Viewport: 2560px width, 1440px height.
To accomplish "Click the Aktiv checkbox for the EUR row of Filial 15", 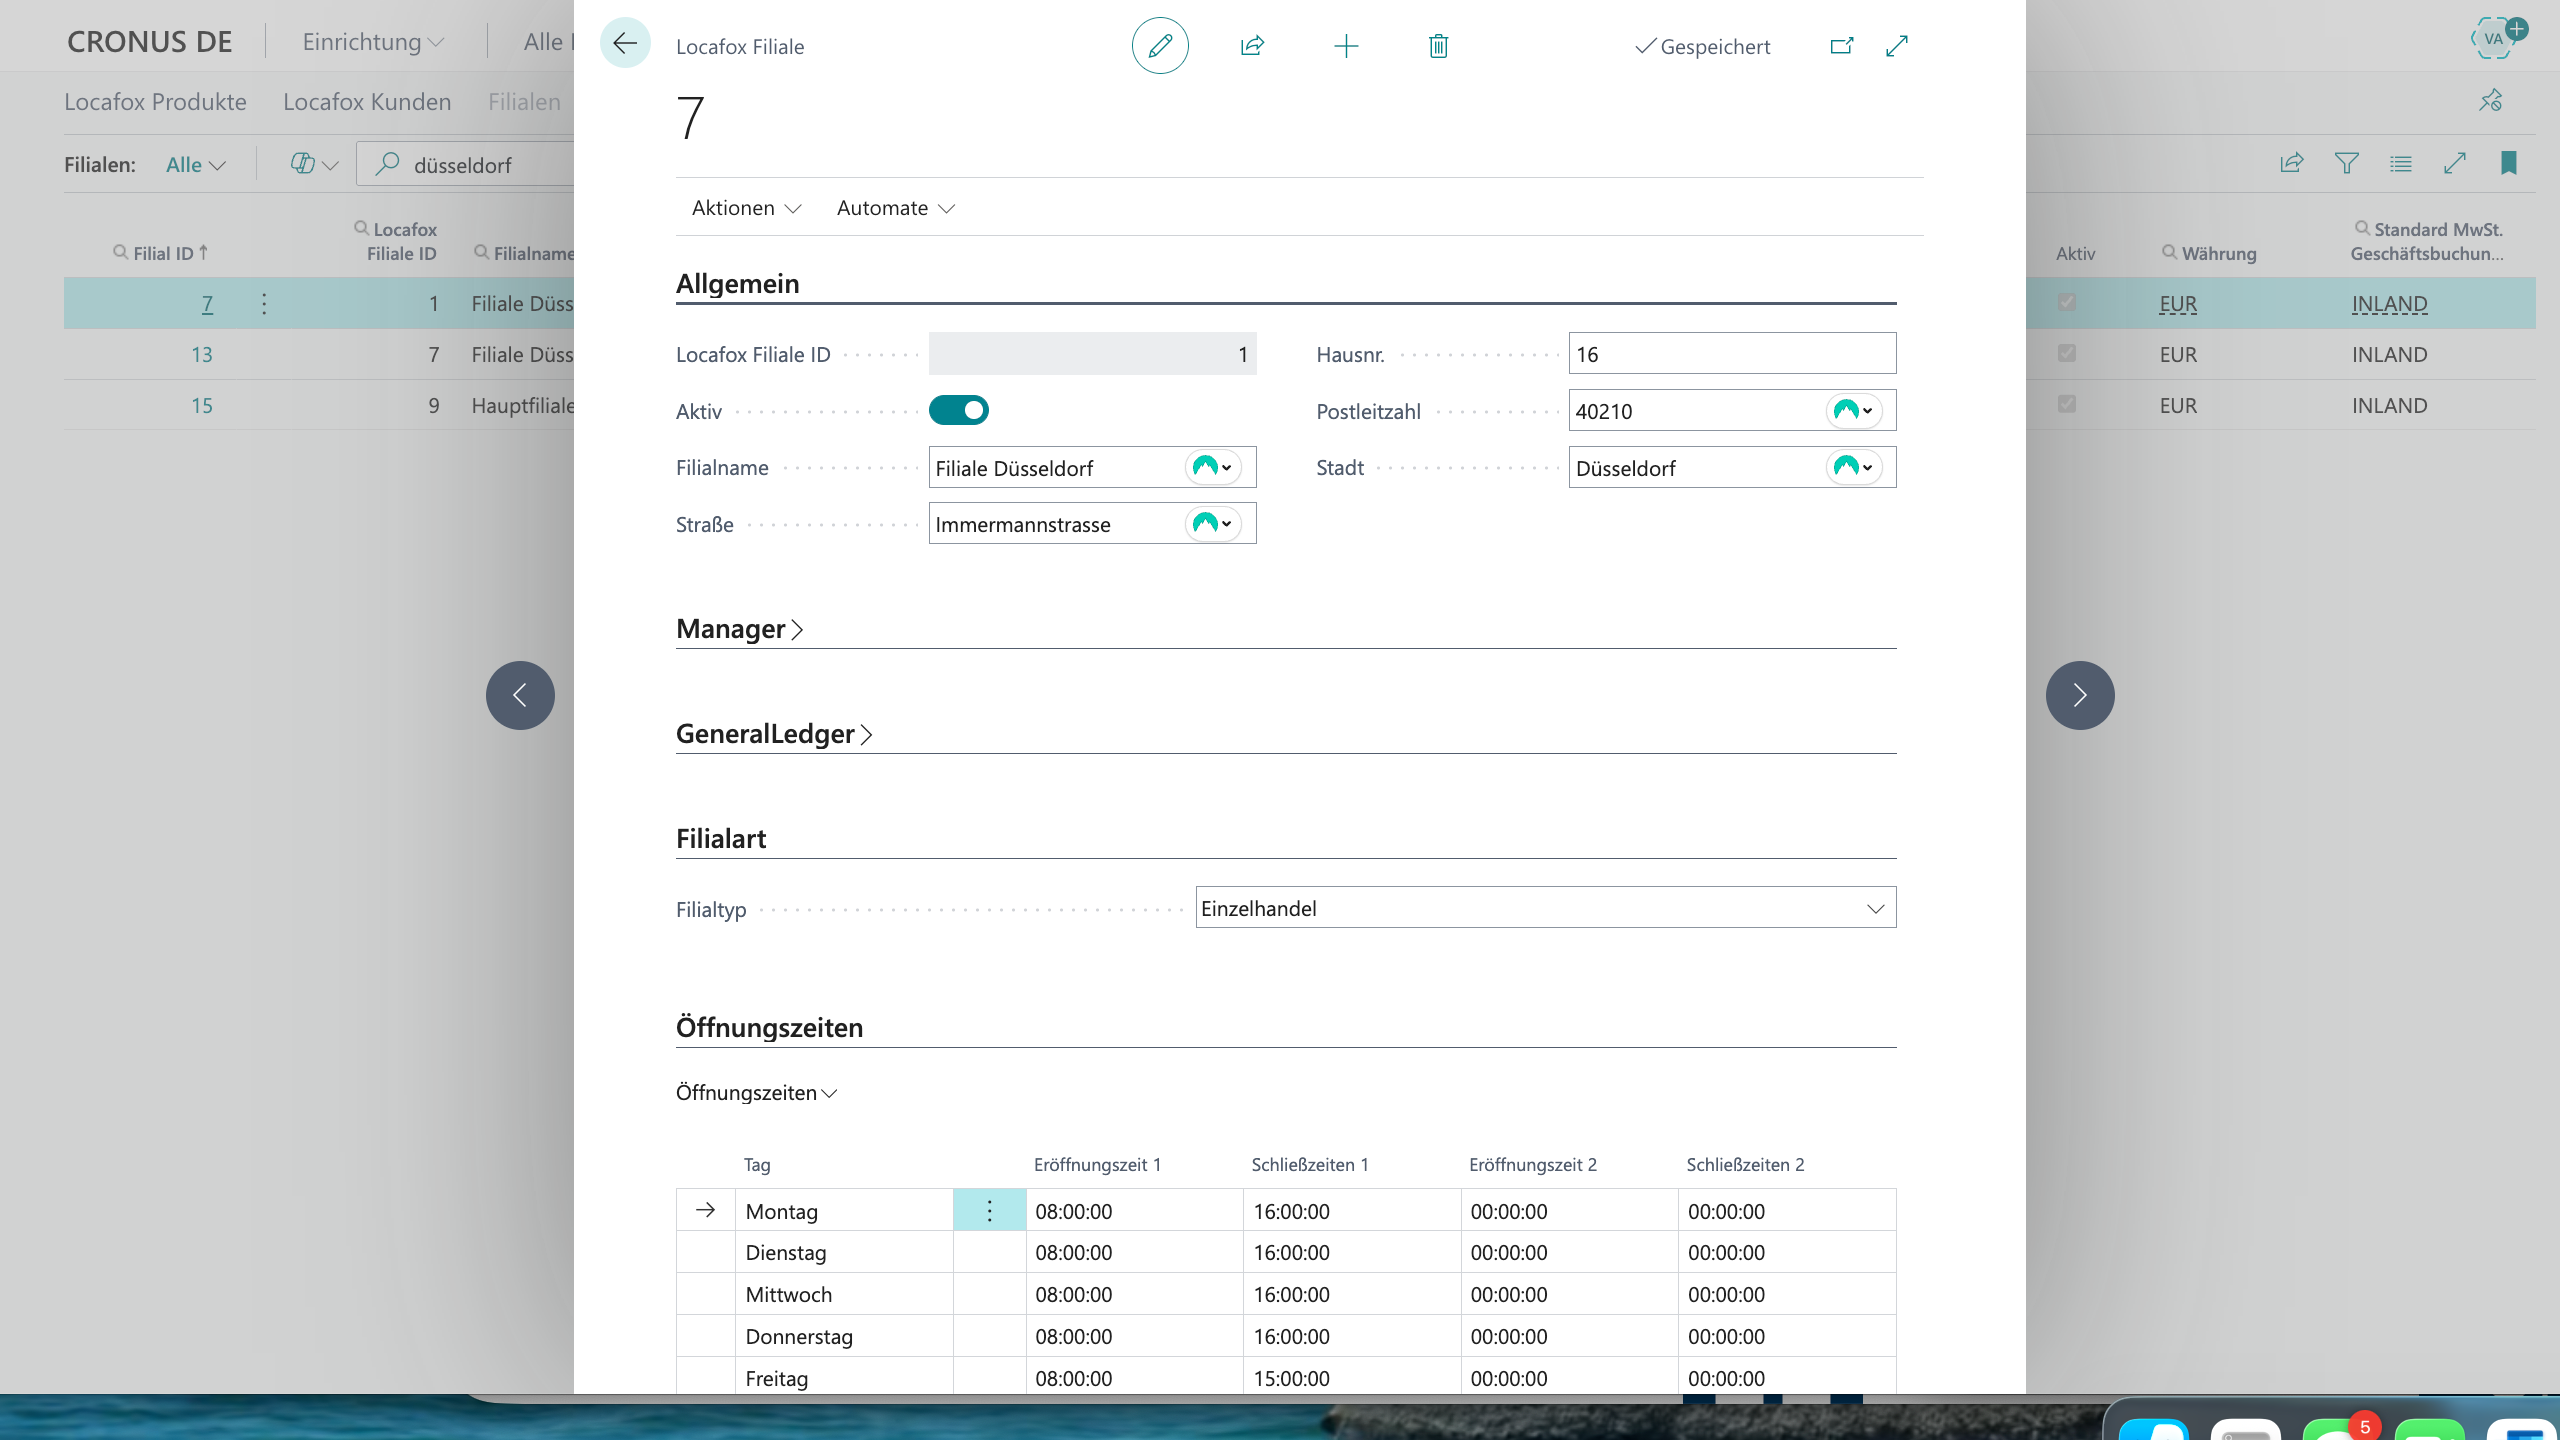I will [x=2067, y=404].
